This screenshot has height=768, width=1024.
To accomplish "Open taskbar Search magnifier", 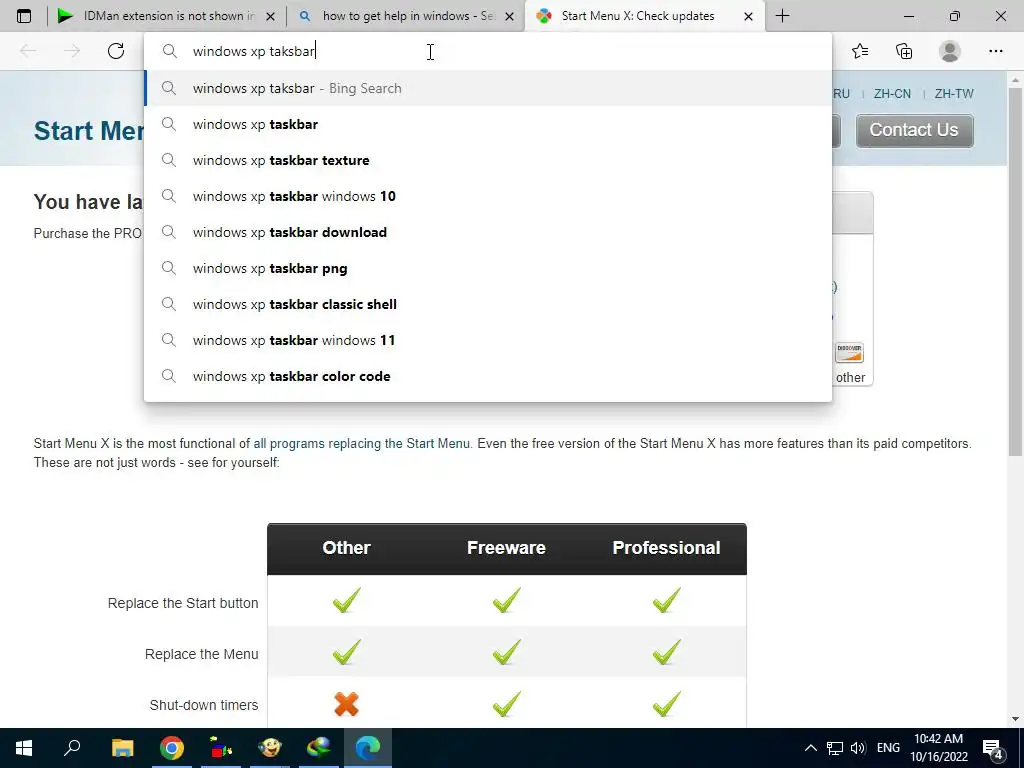I will point(72,748).
